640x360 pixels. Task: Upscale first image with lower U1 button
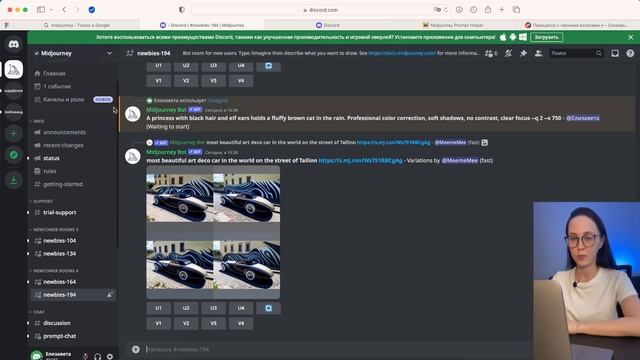[158, 308]
